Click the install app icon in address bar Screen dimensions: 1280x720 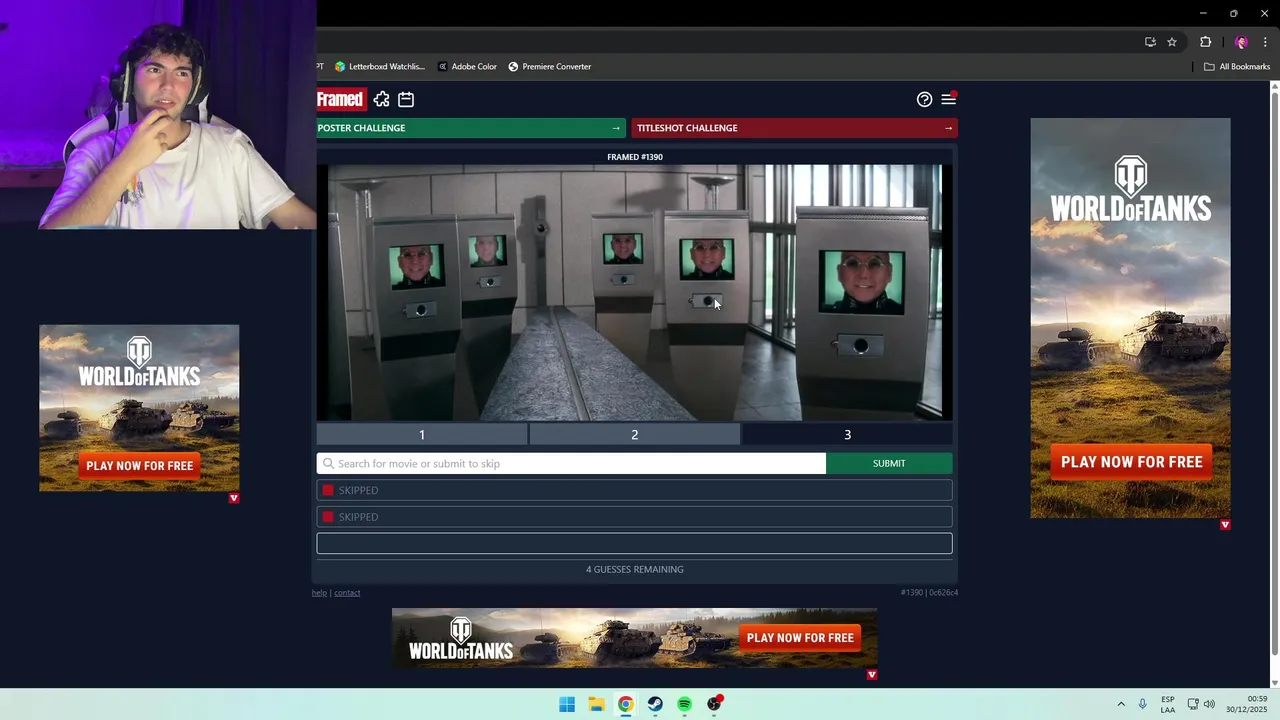(x=1150, y=42)
